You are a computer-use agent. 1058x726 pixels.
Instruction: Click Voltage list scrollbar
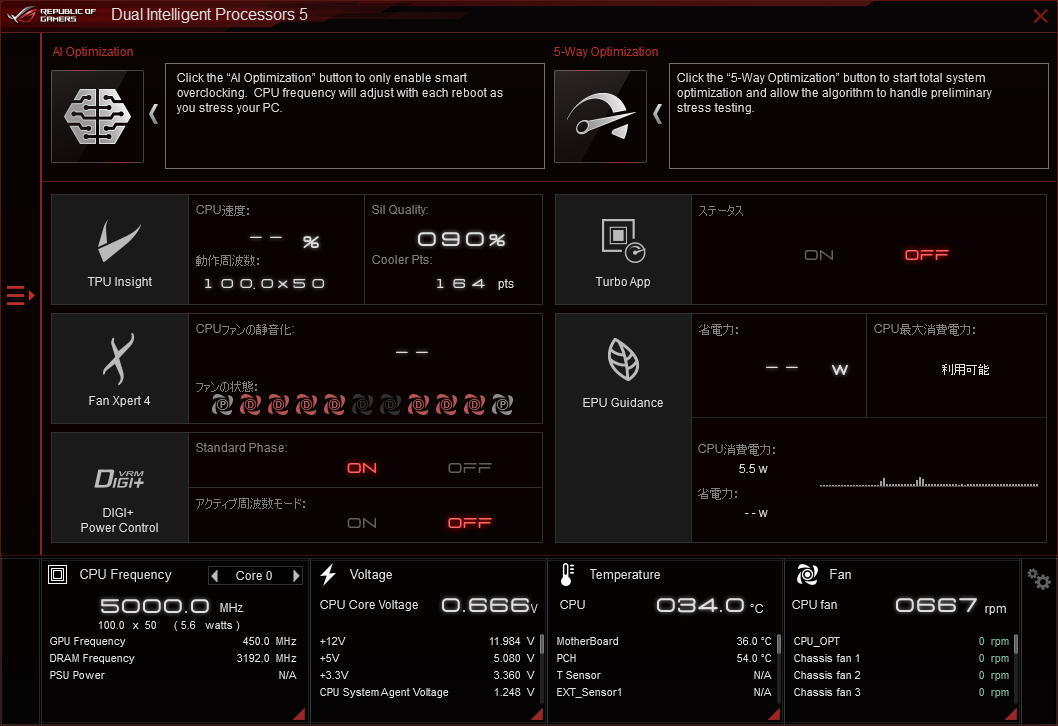542,644
